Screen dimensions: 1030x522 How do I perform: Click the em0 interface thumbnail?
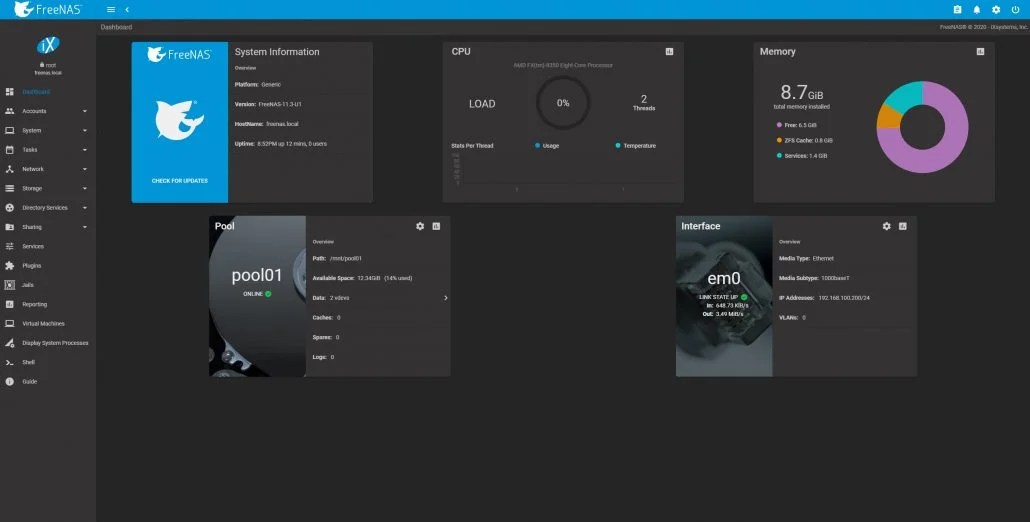coord(724,296)
